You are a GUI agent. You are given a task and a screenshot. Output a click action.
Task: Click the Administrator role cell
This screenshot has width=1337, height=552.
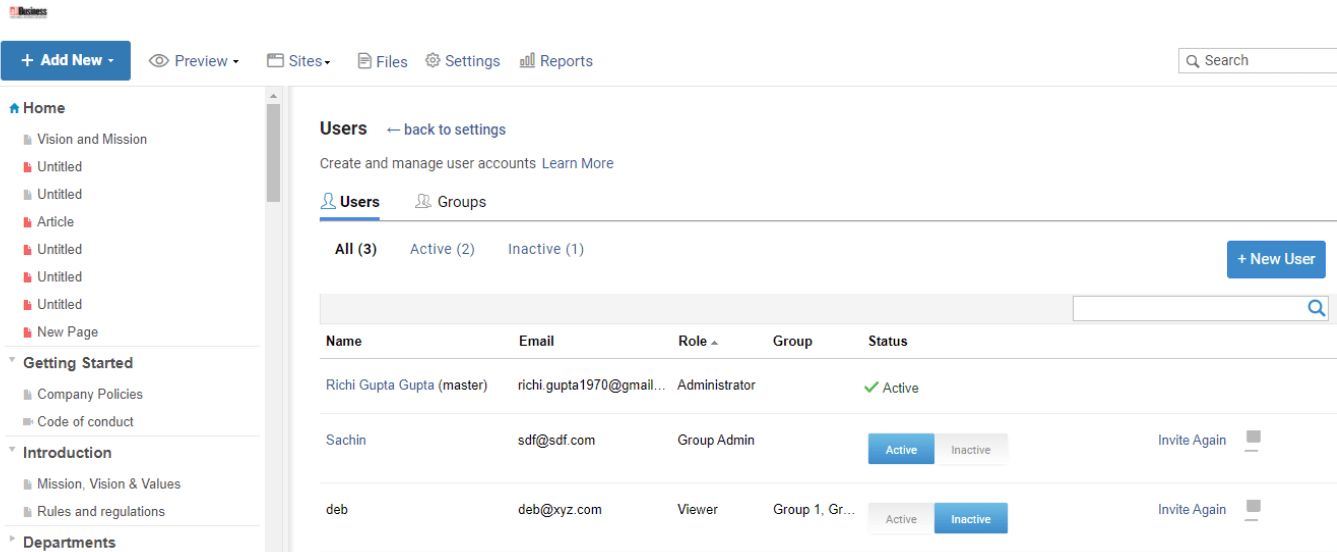click(x=716, y=385)
